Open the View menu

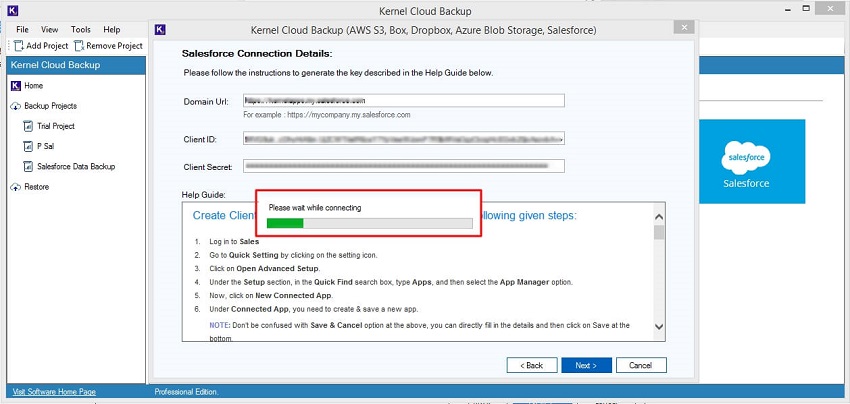[49, 30]
